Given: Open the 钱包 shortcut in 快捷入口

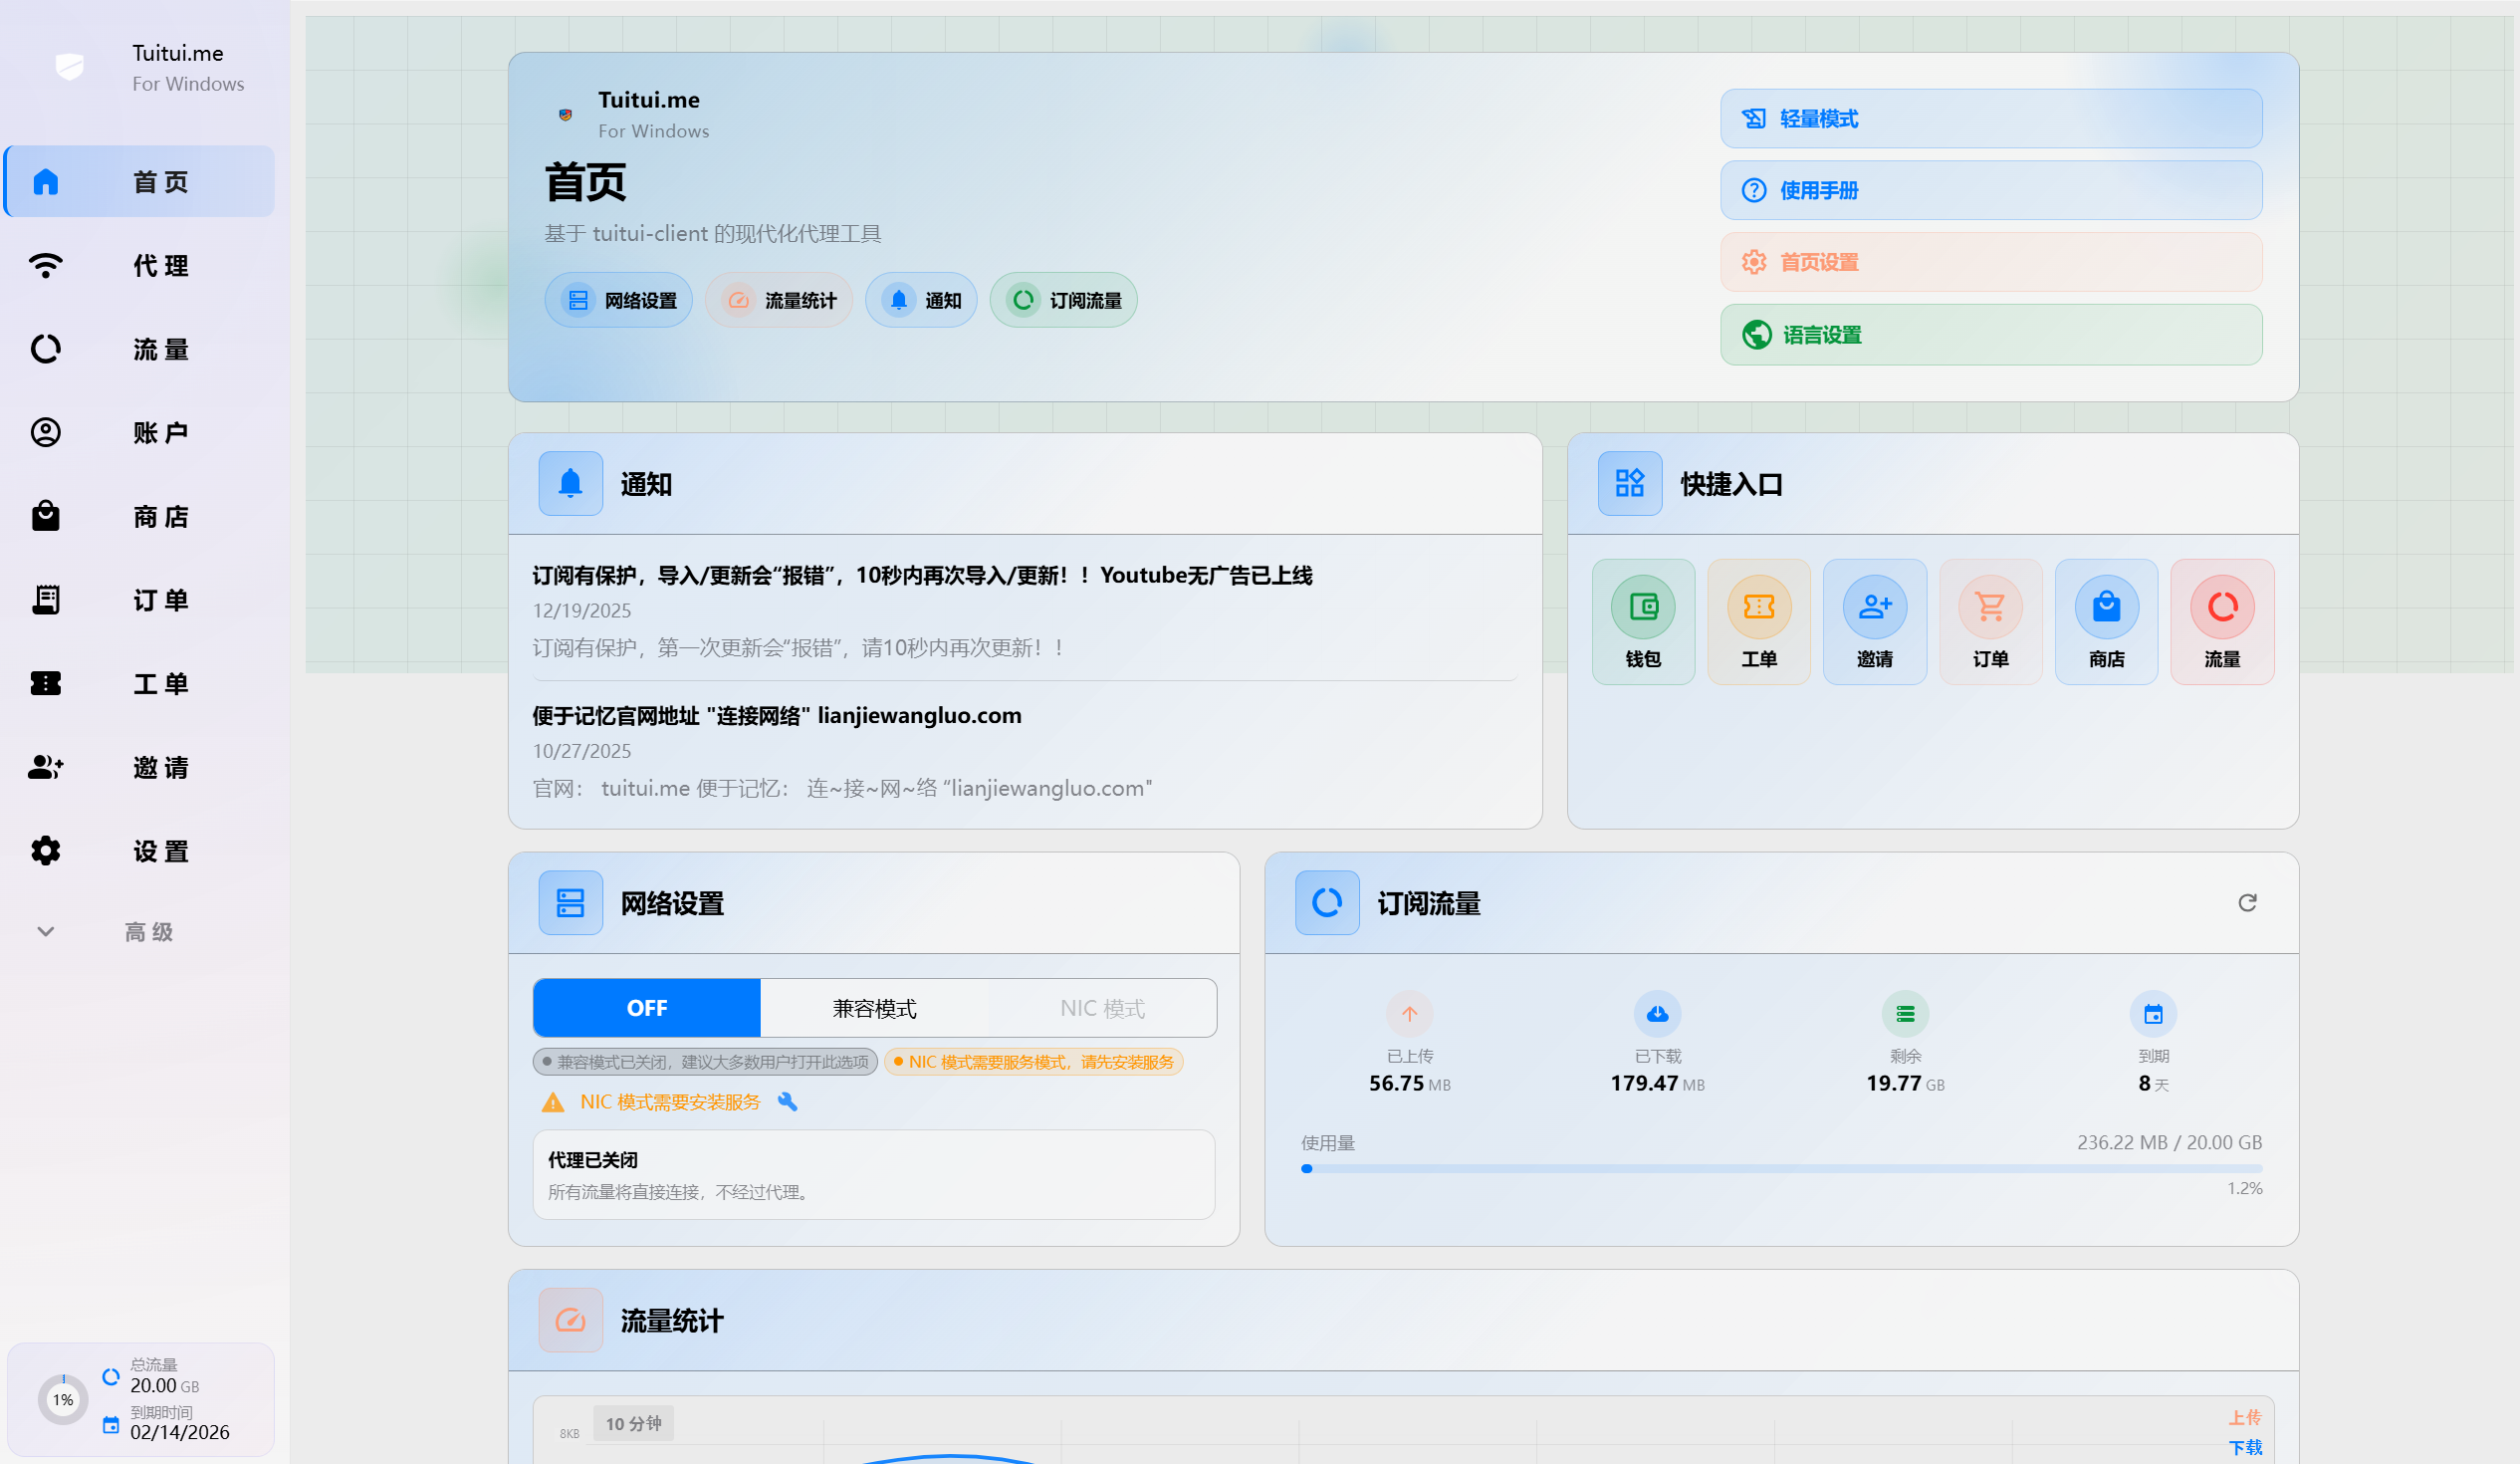Looking at the screenshot, I should pos(1642,621).
